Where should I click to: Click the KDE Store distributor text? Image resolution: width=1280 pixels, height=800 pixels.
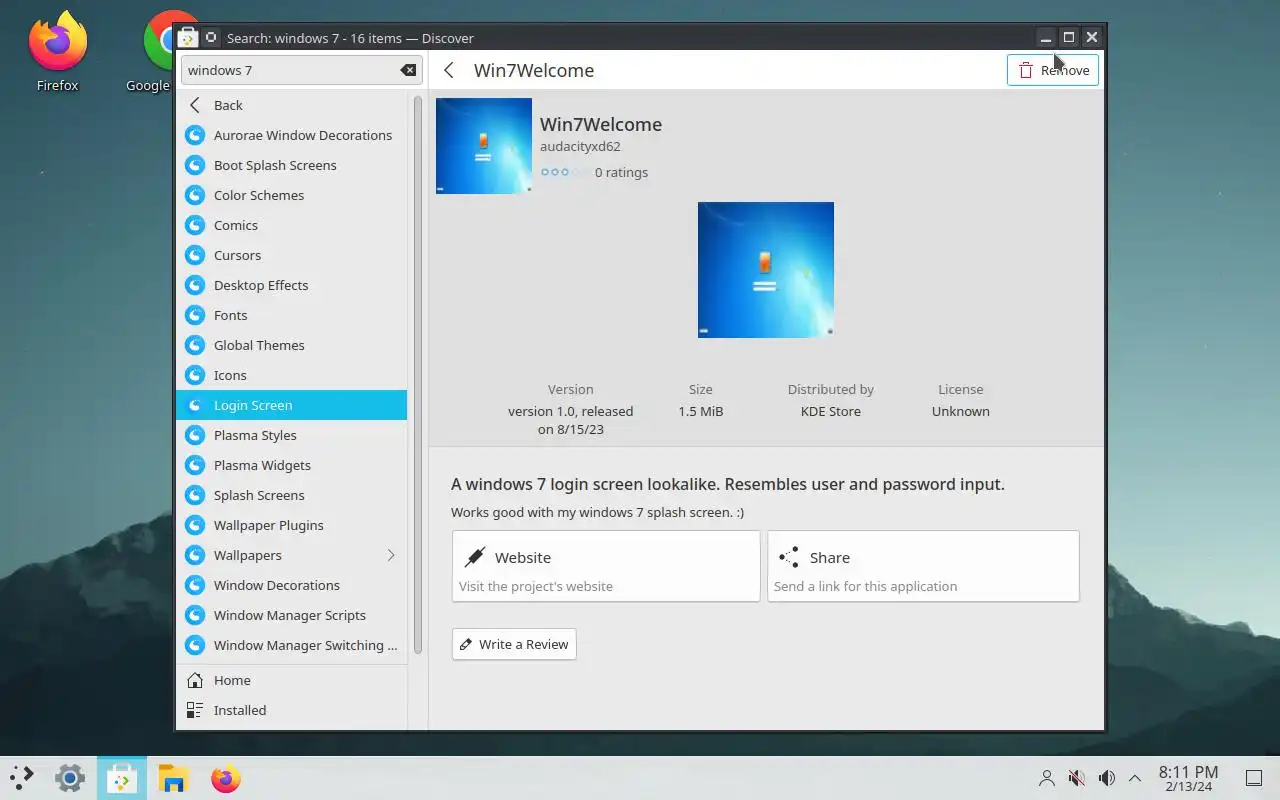[x=831, y=411]
